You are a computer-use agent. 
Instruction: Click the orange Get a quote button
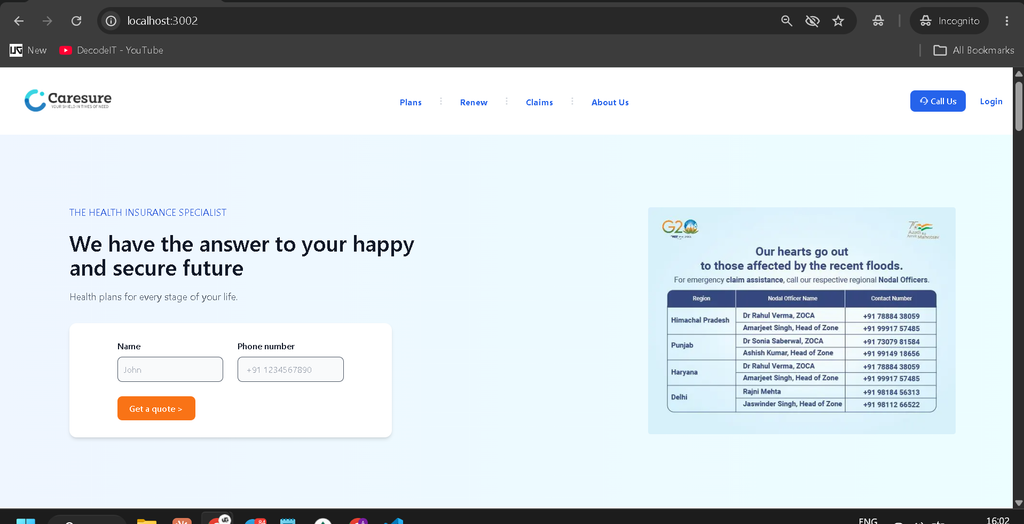[x=156, y=408]
